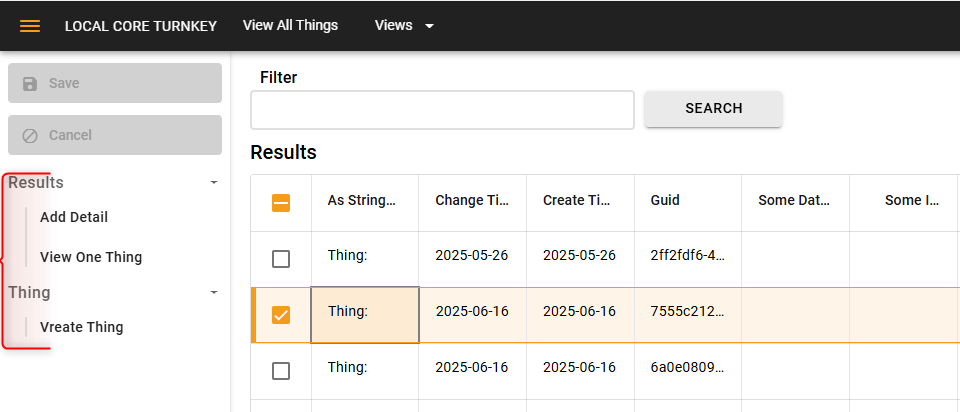Uncheck the selected 7555c212 row checkbox
Viewport: 960px width, 412px height.
click(281, 315)
